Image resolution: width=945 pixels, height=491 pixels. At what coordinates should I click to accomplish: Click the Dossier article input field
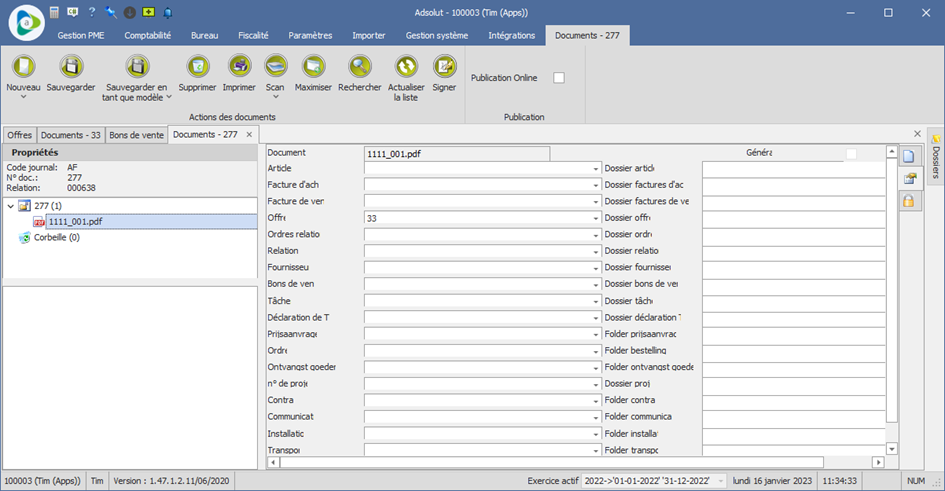794,169
